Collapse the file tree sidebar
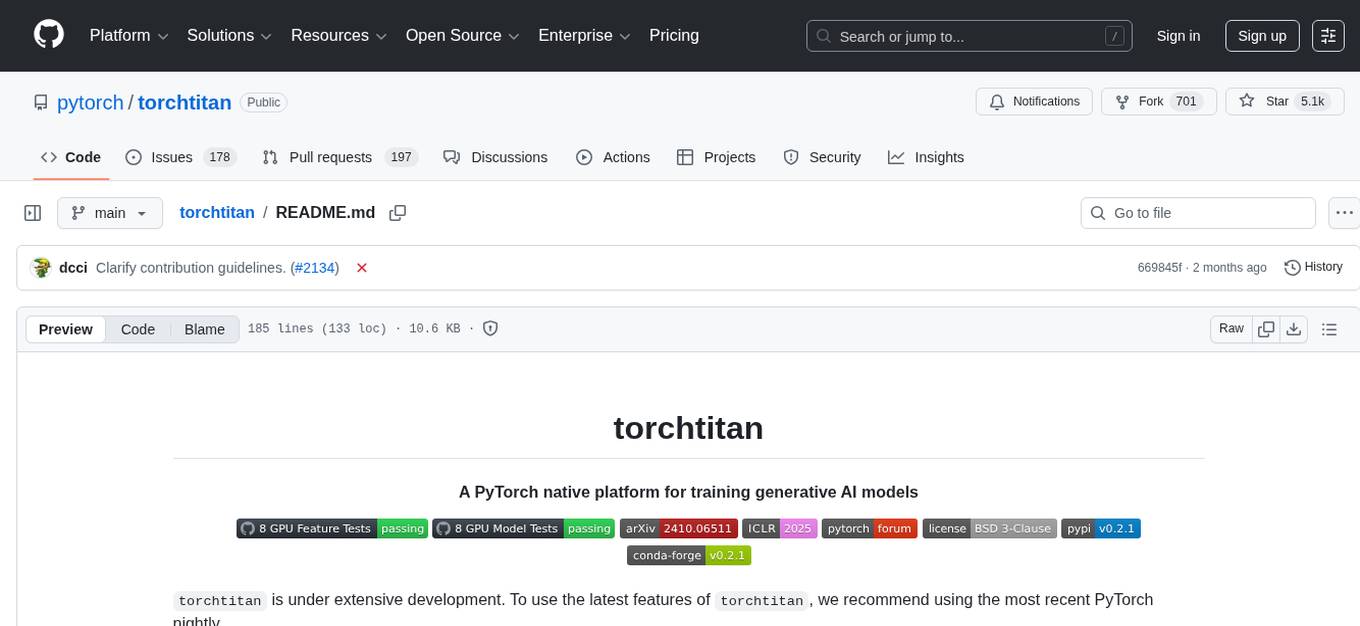The width and height of the screenshot is (1360, 626). tap(32, 212)
